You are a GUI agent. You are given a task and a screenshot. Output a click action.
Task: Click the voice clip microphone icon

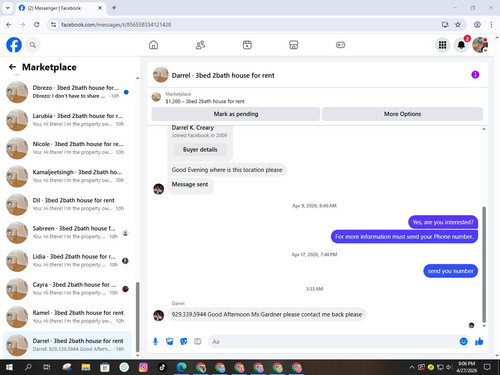point(155,341)
